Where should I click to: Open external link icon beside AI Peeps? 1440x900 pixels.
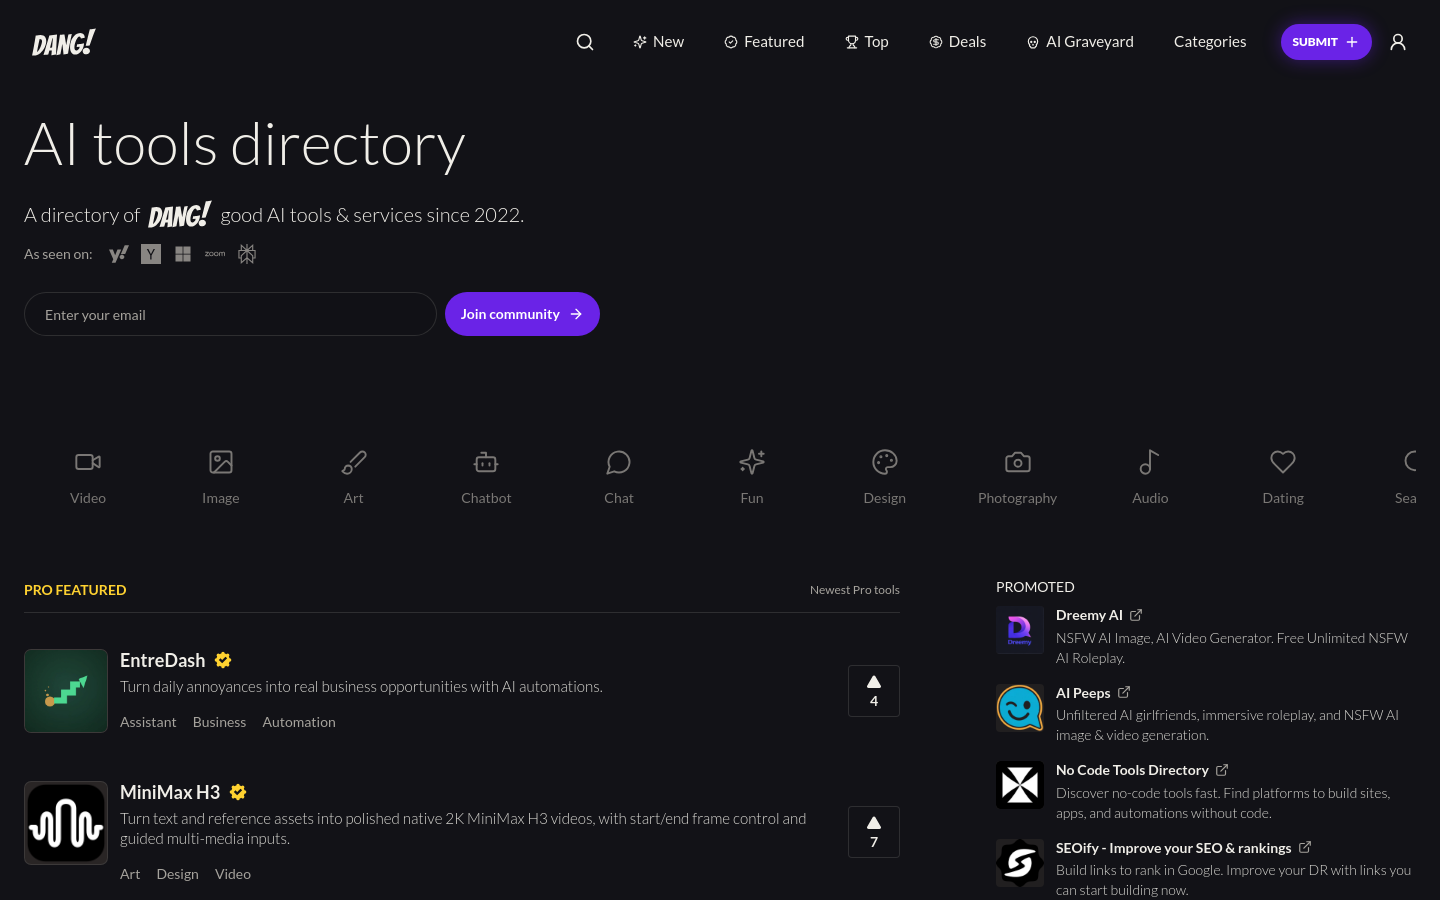1124,692
